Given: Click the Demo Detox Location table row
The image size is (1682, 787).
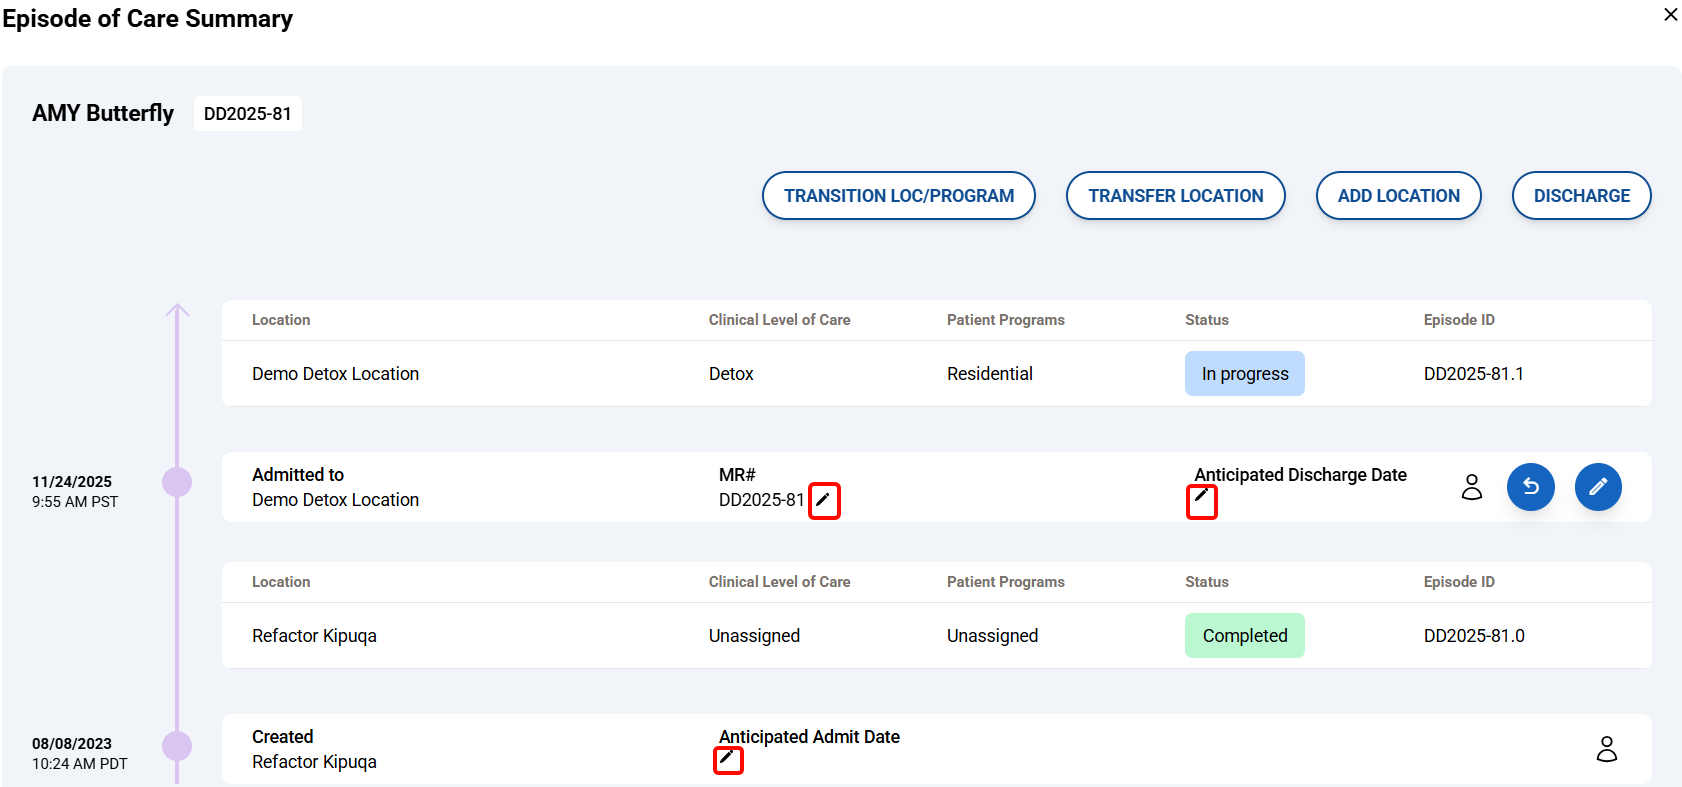Looking at the screenshot, I should [x=936, y=374].
